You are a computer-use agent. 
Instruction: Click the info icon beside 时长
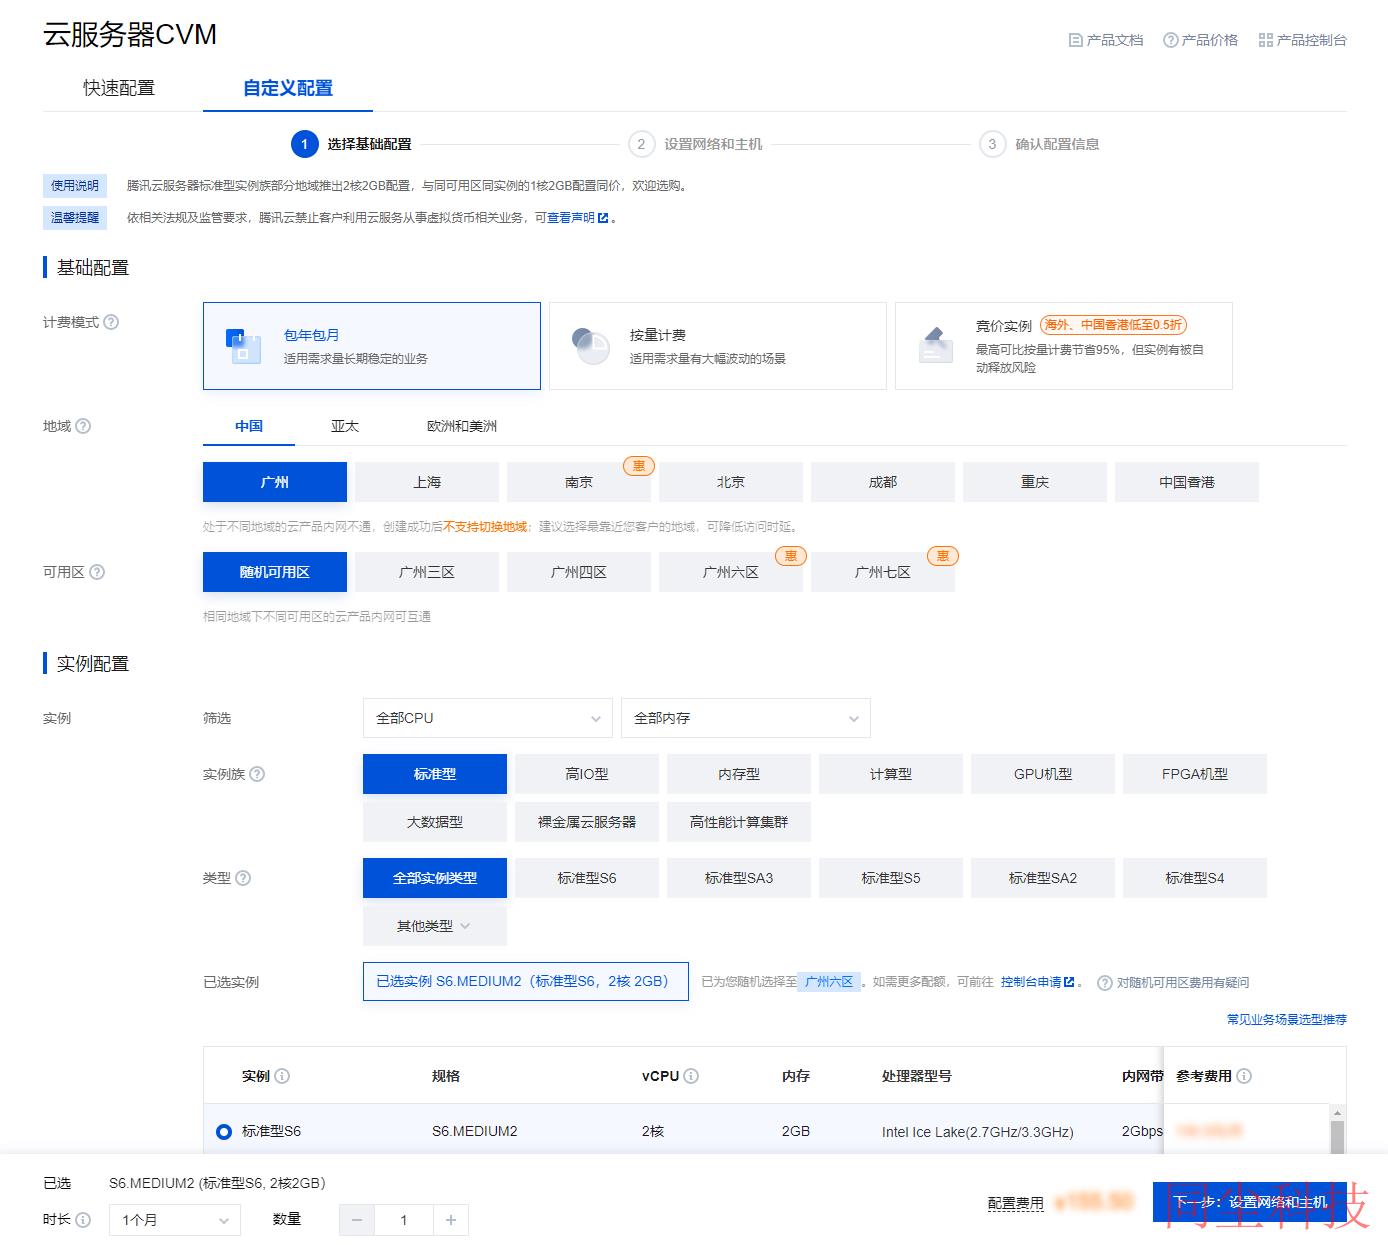83,1220
